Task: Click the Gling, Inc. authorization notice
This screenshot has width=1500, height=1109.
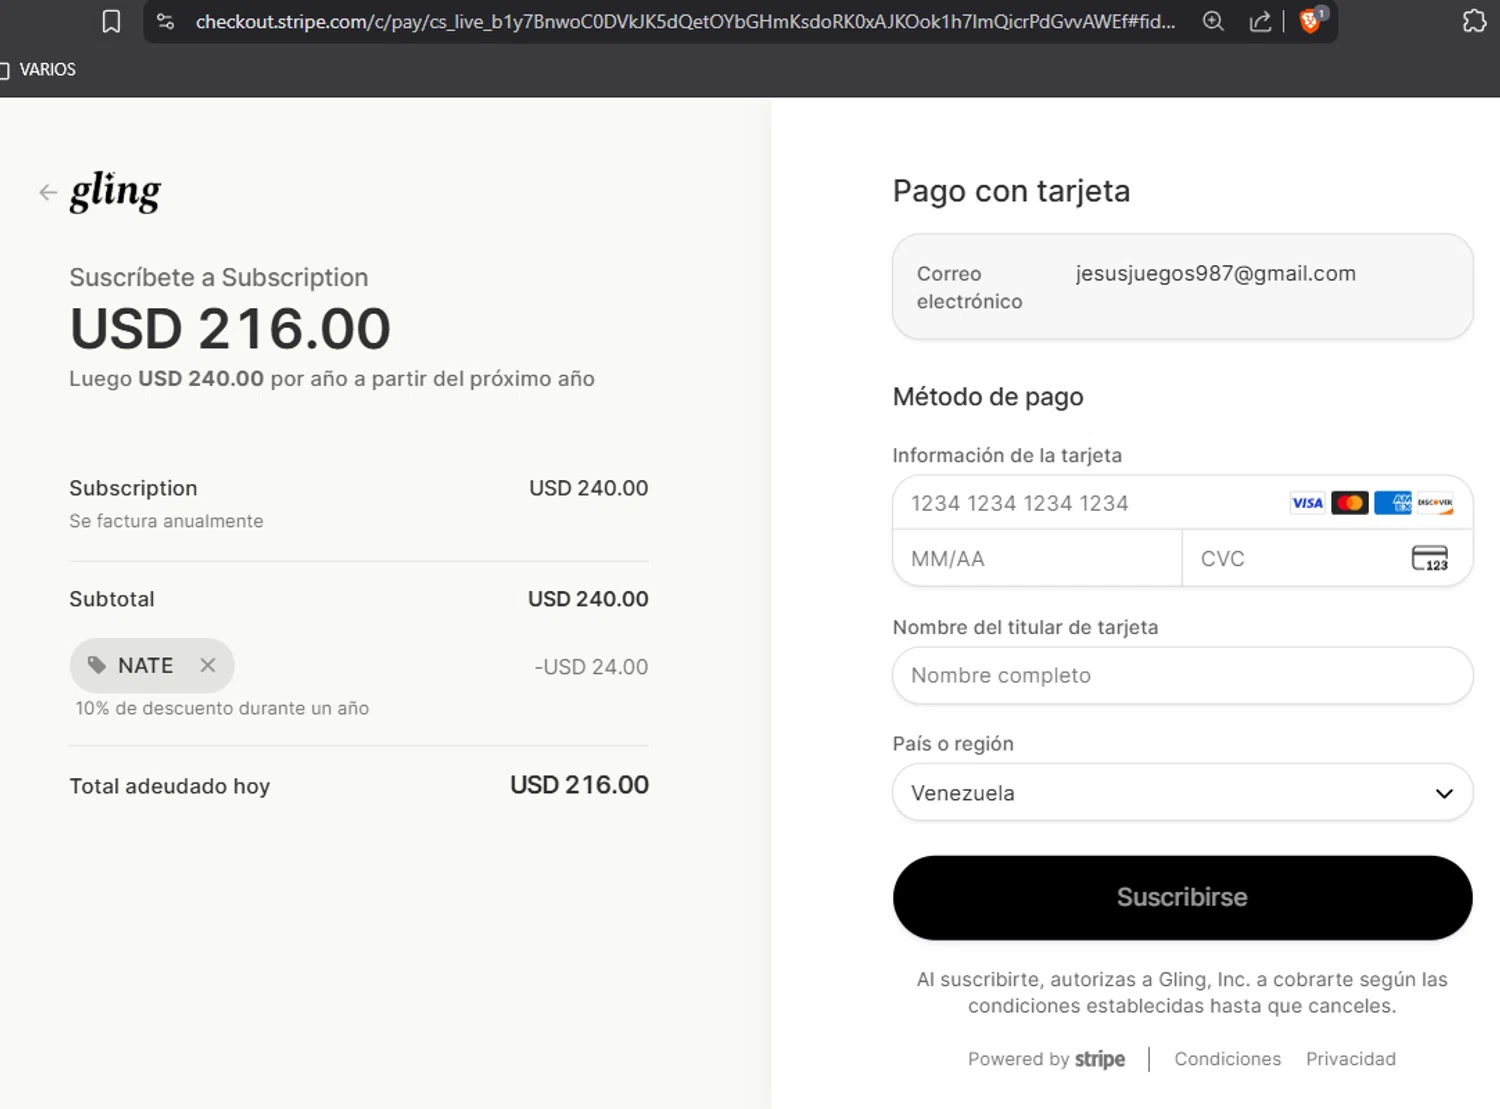Action: click(1182, 992)
